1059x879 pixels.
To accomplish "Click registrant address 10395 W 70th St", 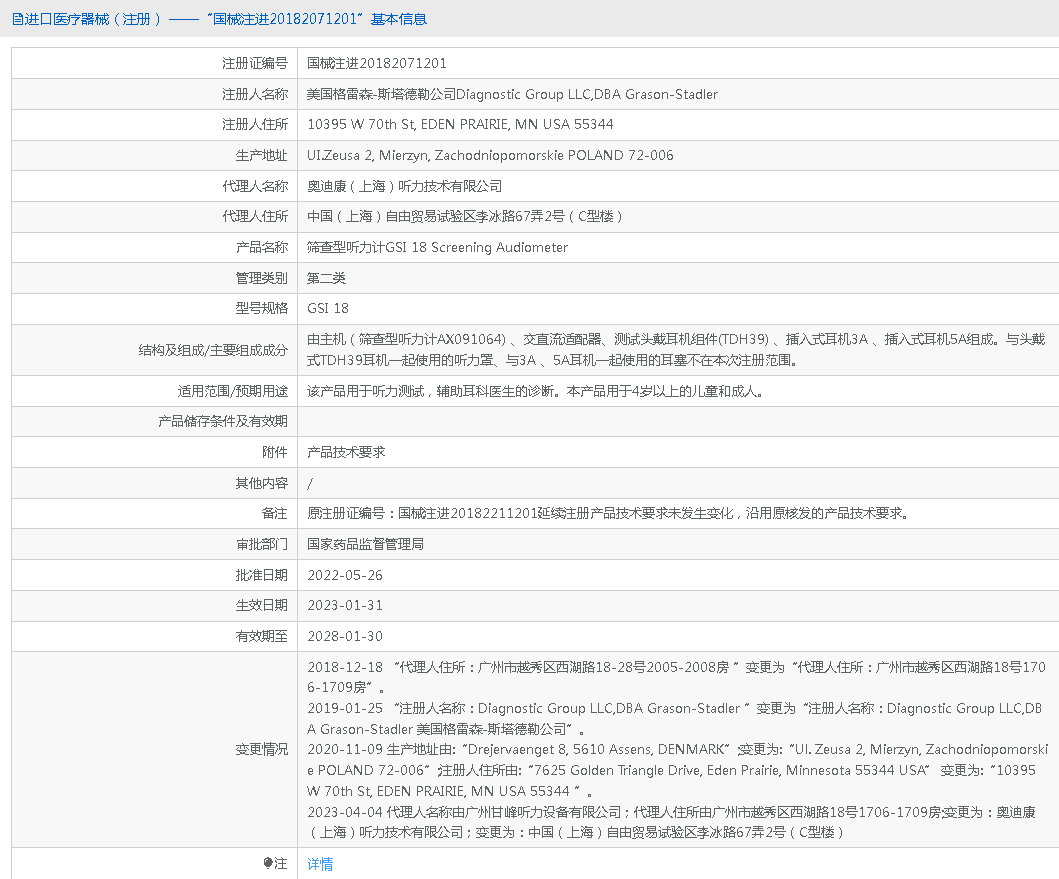I will [x=460, y=125].
